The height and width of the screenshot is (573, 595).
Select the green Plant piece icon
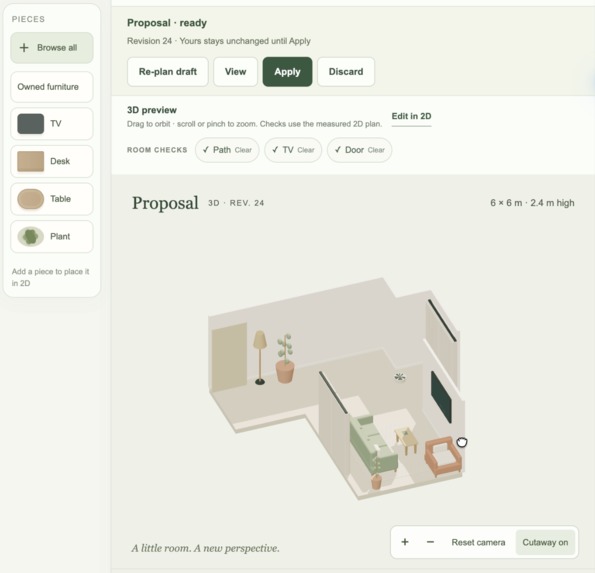30,236
